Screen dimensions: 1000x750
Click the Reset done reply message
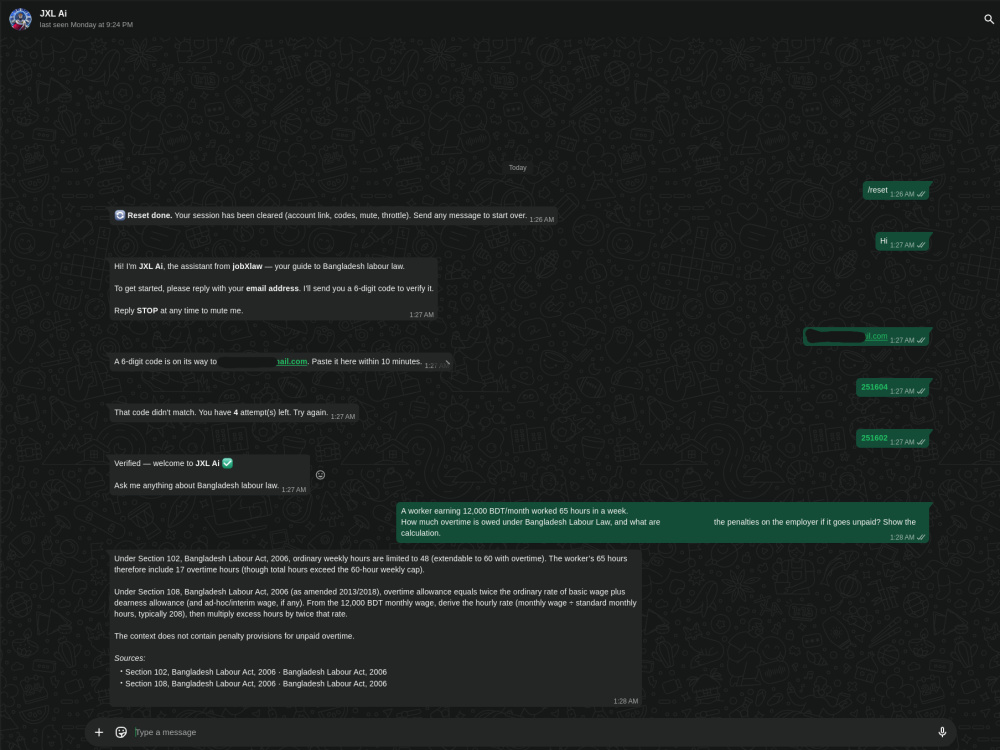(334, 216)
